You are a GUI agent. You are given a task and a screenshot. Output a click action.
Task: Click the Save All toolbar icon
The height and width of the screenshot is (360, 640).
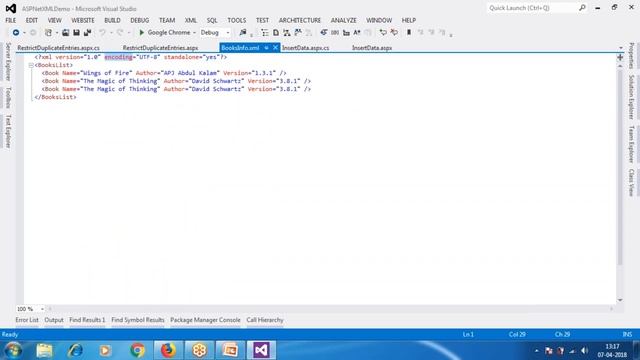point(87,33)
